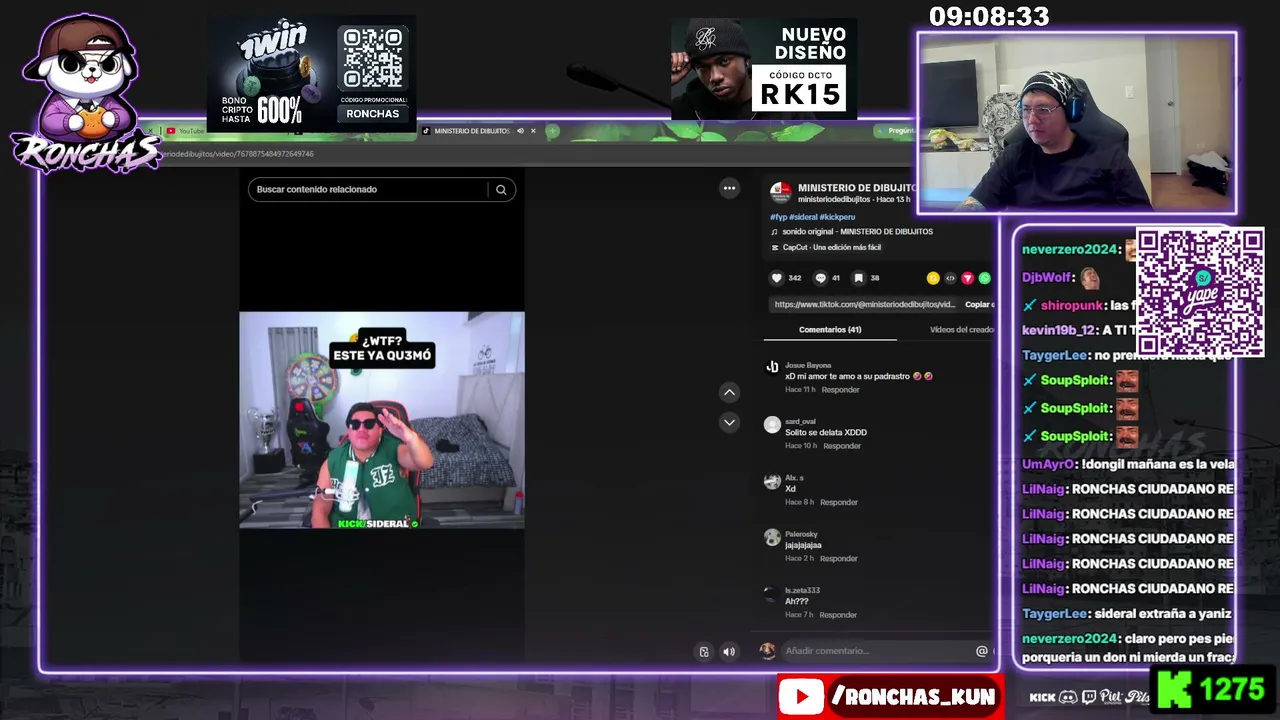Save video using the bookmark icon
This screenshot has height=720, width=1280.
pos(858,278)
